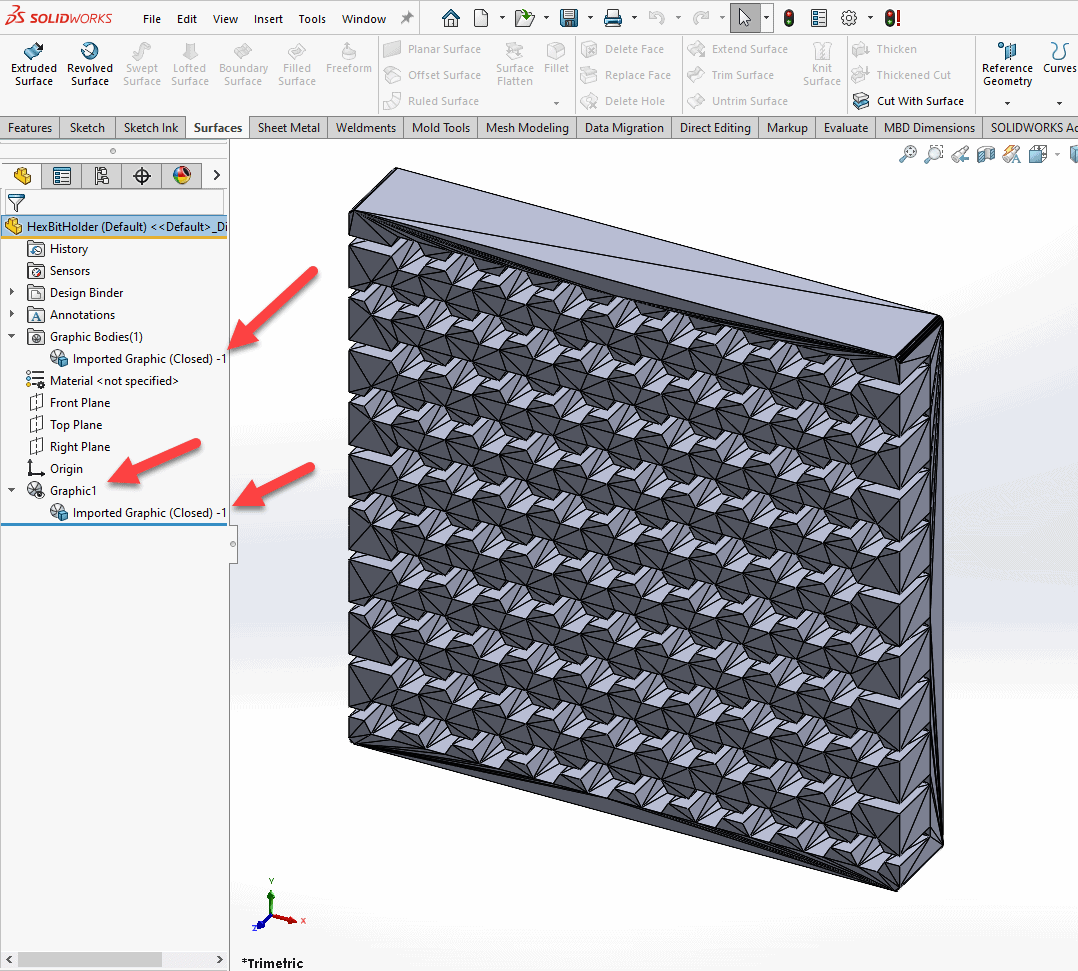Switch to the Sheet Metal tab
The height and width of the screenshot is (971, 1078).
(x=289, y=128)
